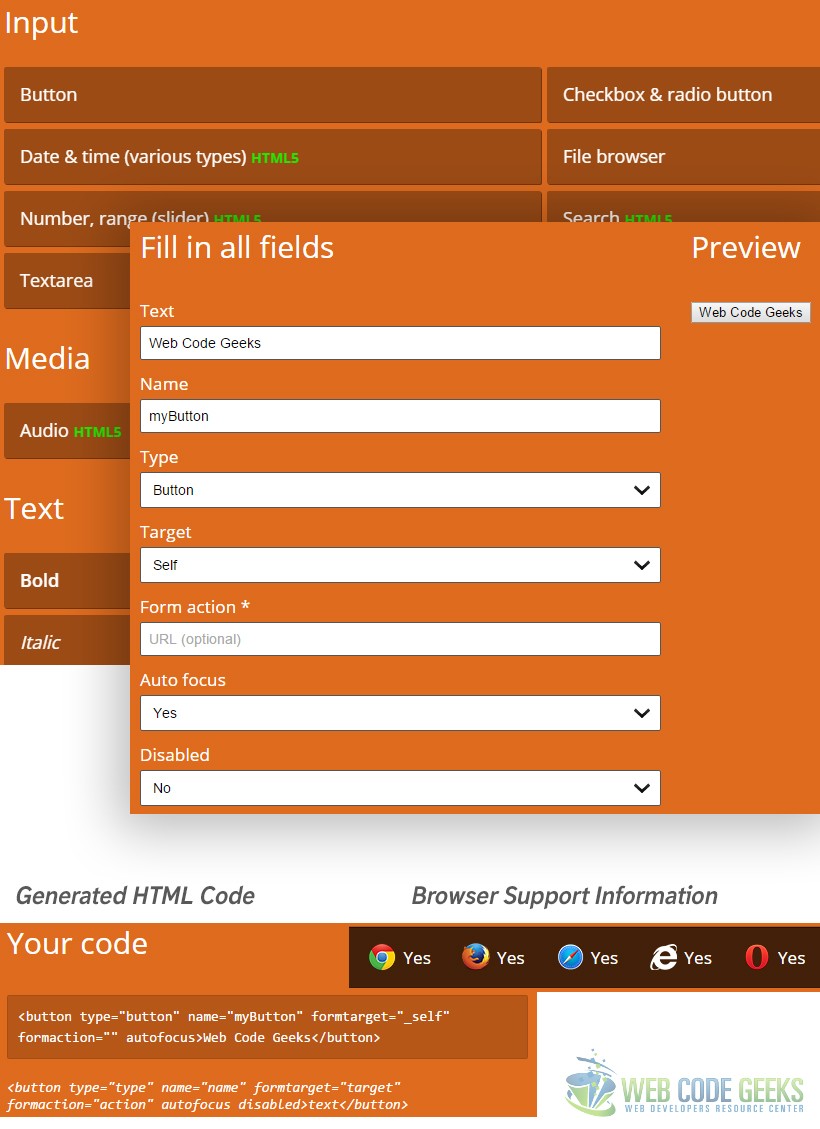Select the Bold text tile
This screenshot has width=820, height=1129.
click(x=67, y=580)
